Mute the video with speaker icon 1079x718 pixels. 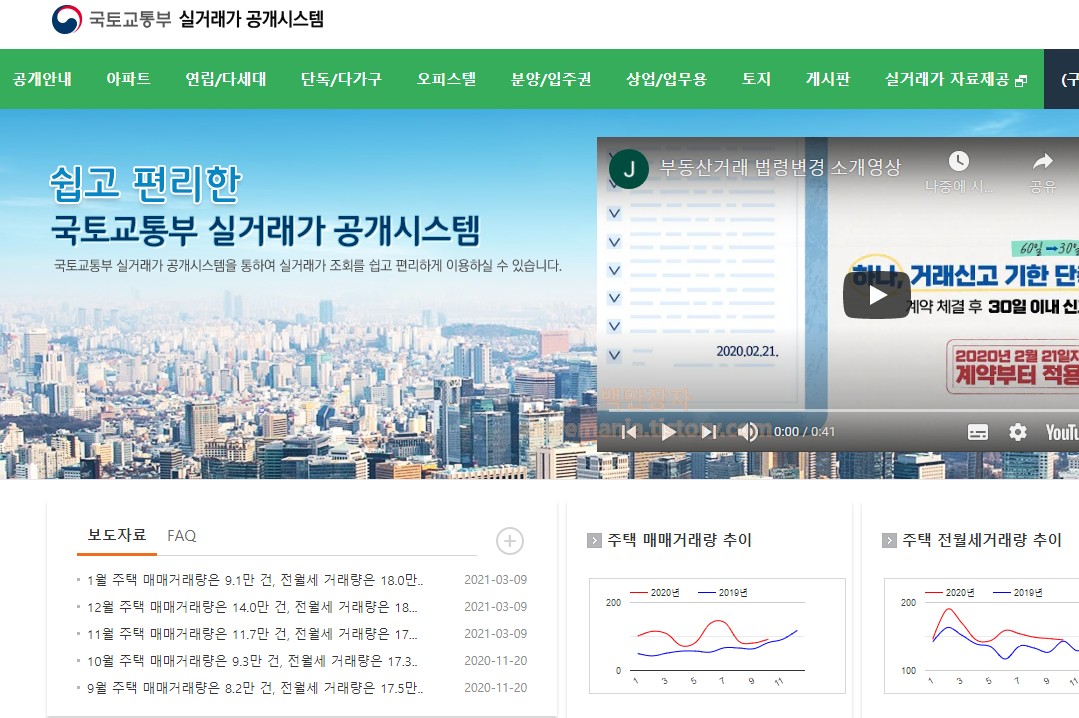point(748,432)
